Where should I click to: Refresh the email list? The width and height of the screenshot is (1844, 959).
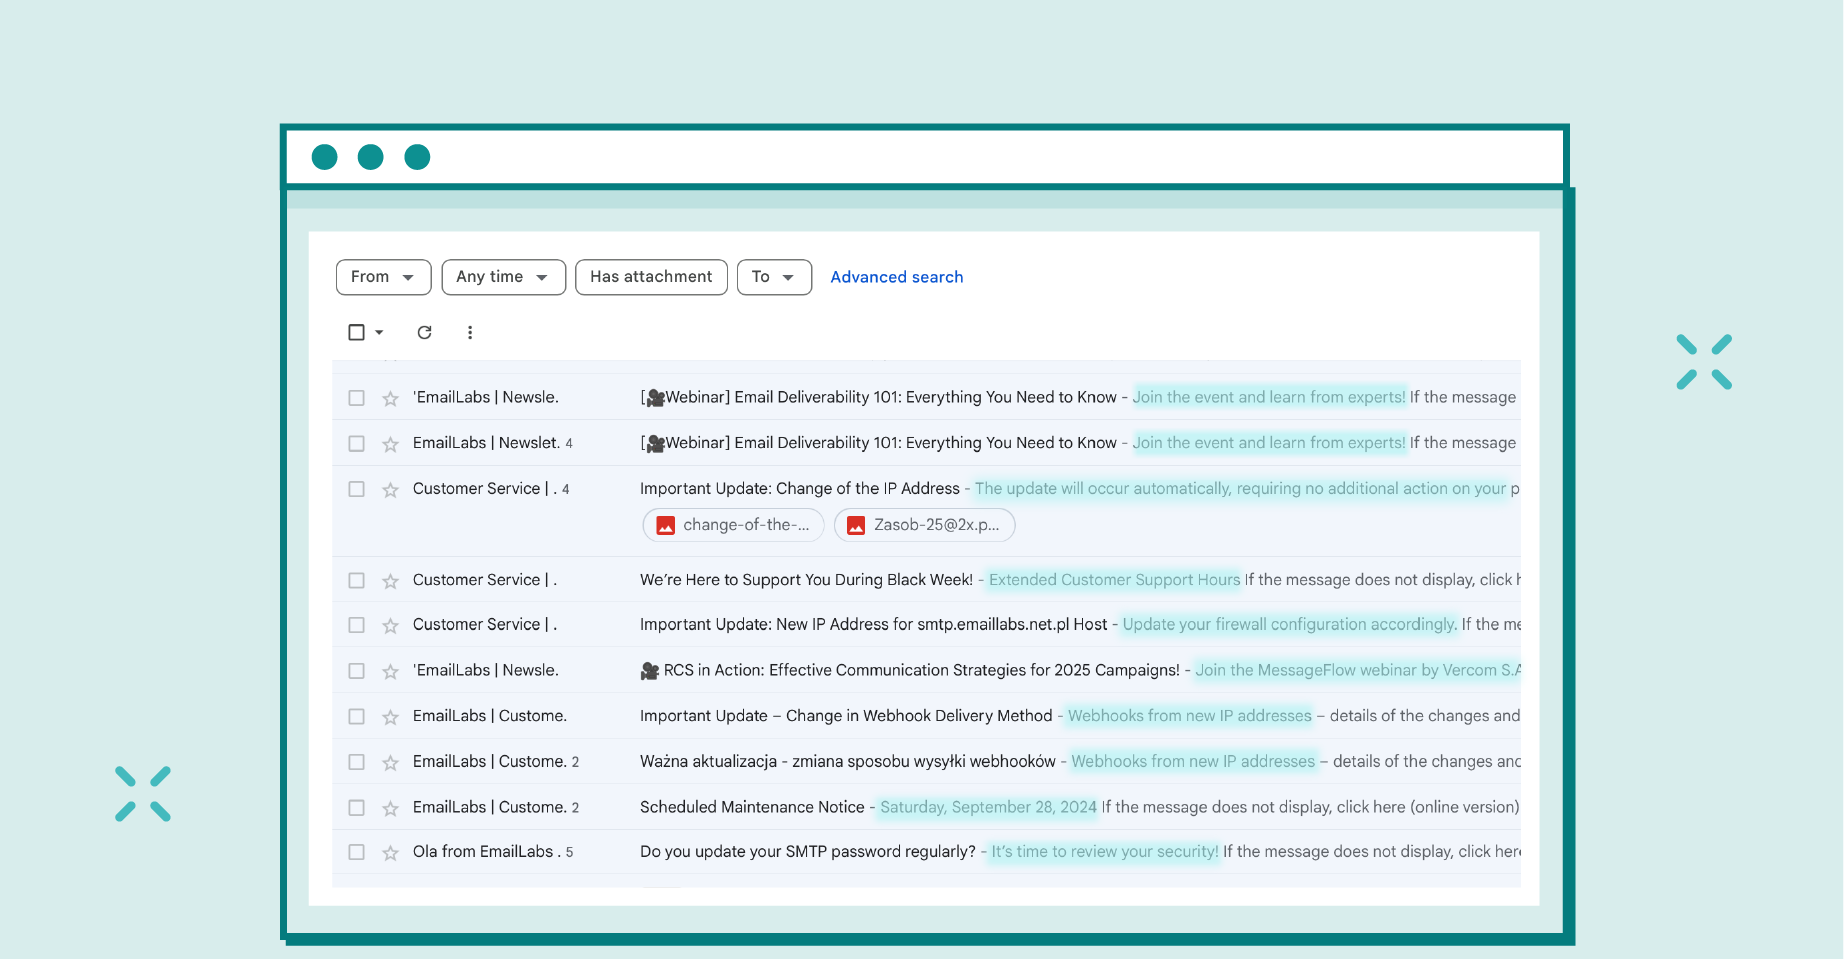coord(424,332)
